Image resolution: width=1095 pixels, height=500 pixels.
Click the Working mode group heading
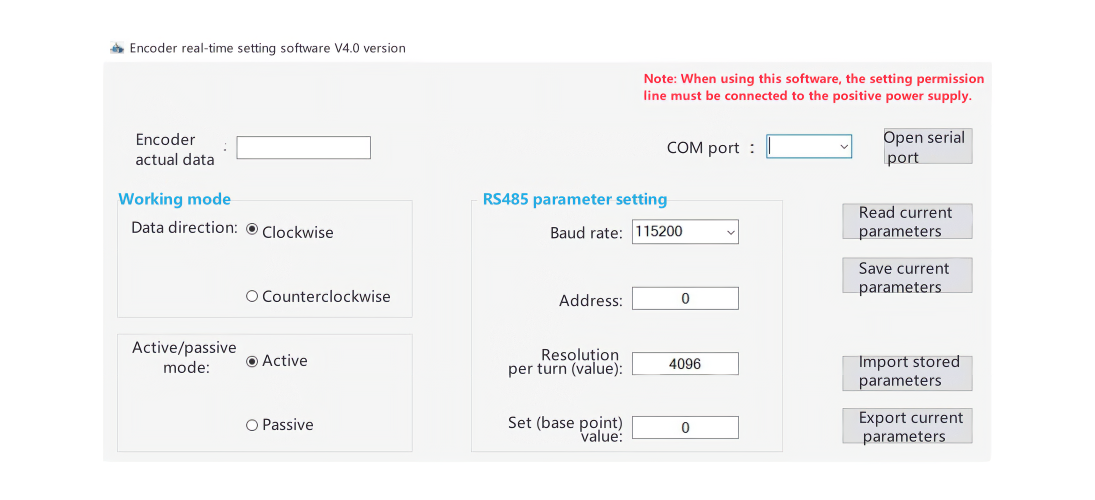coord(175,199)
